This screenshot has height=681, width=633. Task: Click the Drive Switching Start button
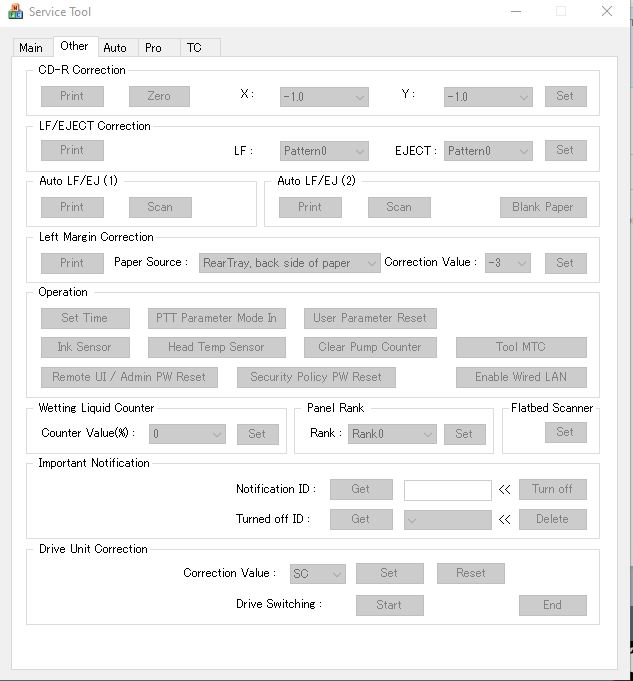pos(390,605)
